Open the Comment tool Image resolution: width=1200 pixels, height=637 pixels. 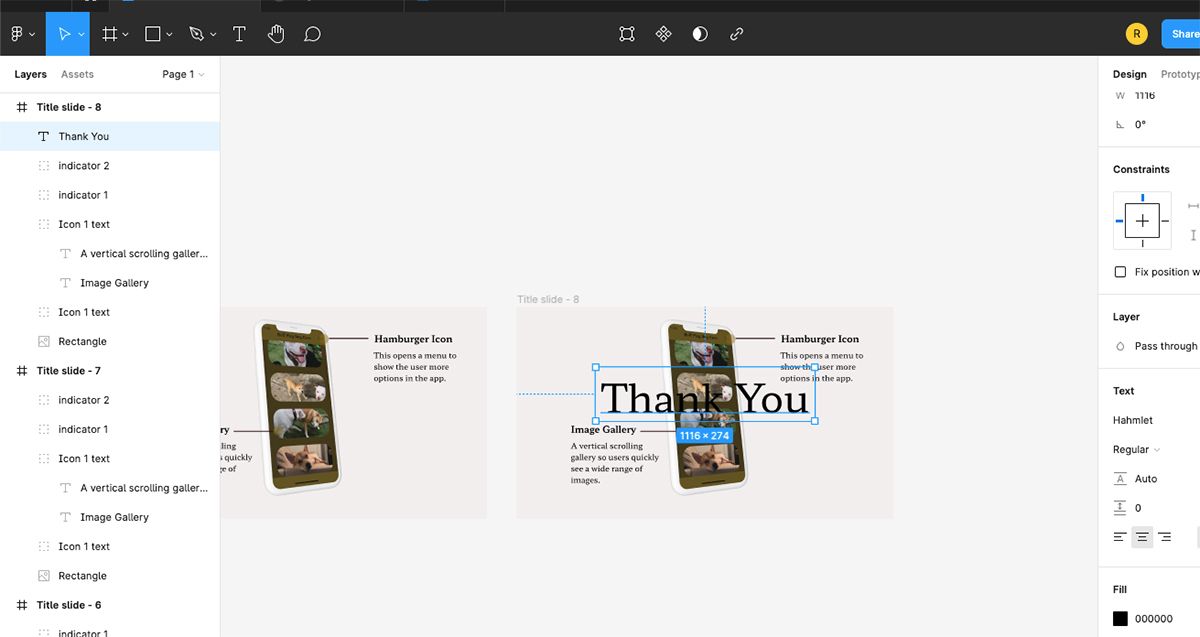tap(312, 33)
